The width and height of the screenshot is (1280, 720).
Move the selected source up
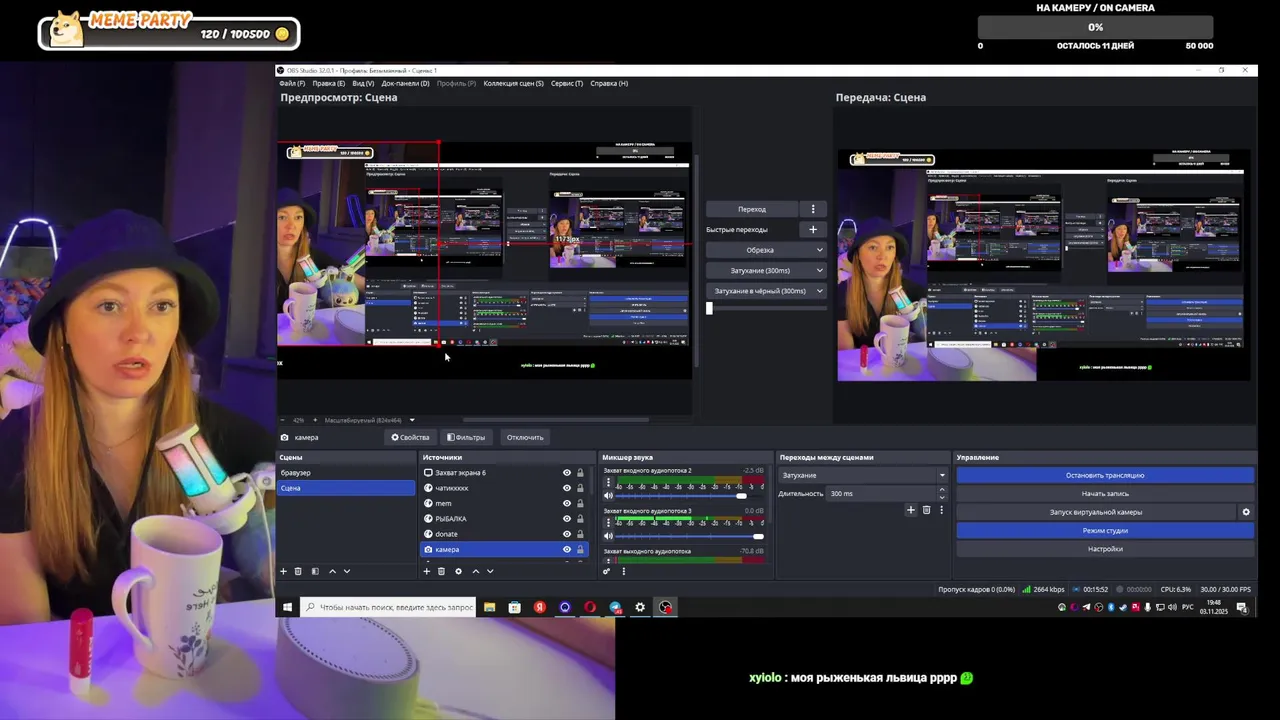click(x=475, y=571)
